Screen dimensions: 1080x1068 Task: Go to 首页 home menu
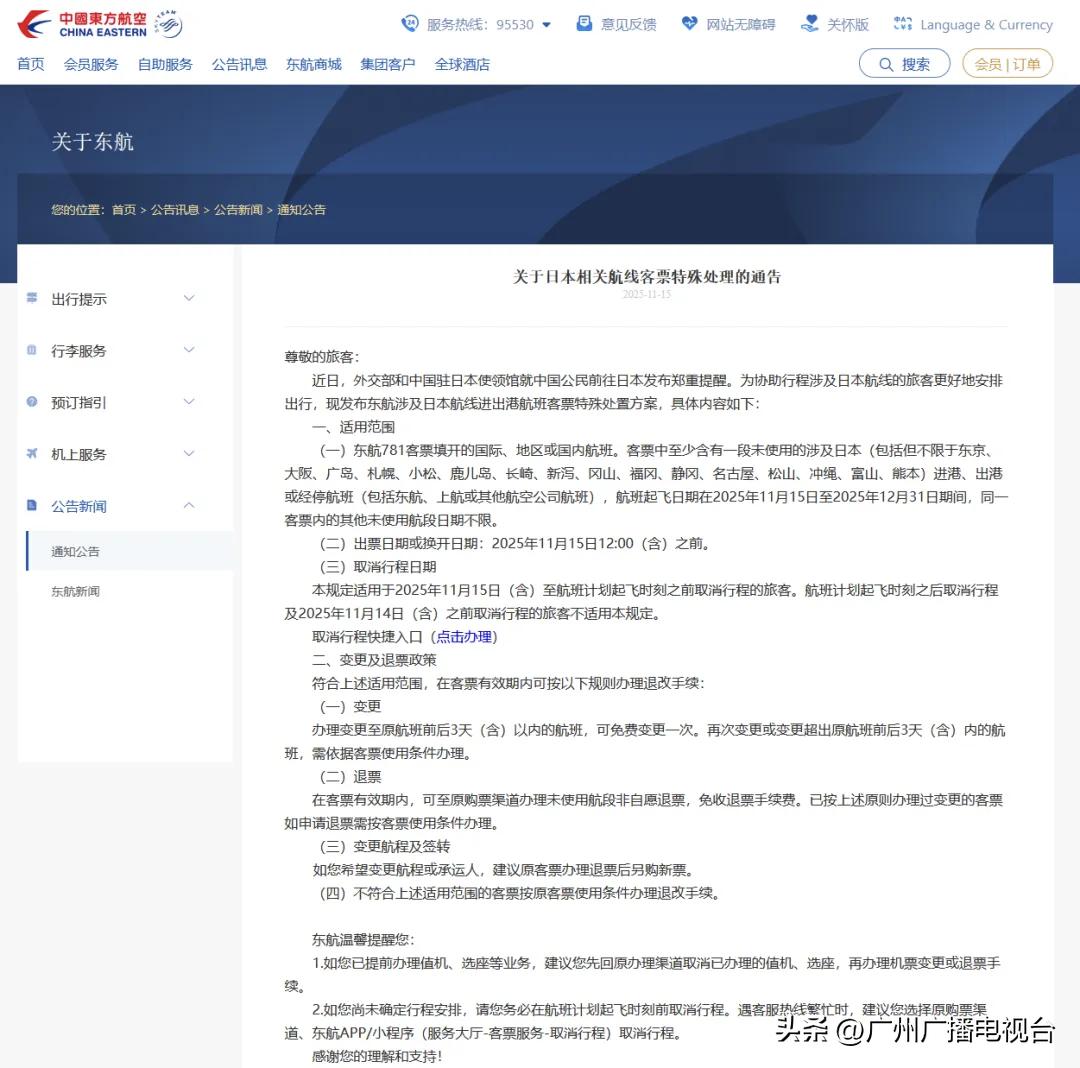tap(31, 64)
